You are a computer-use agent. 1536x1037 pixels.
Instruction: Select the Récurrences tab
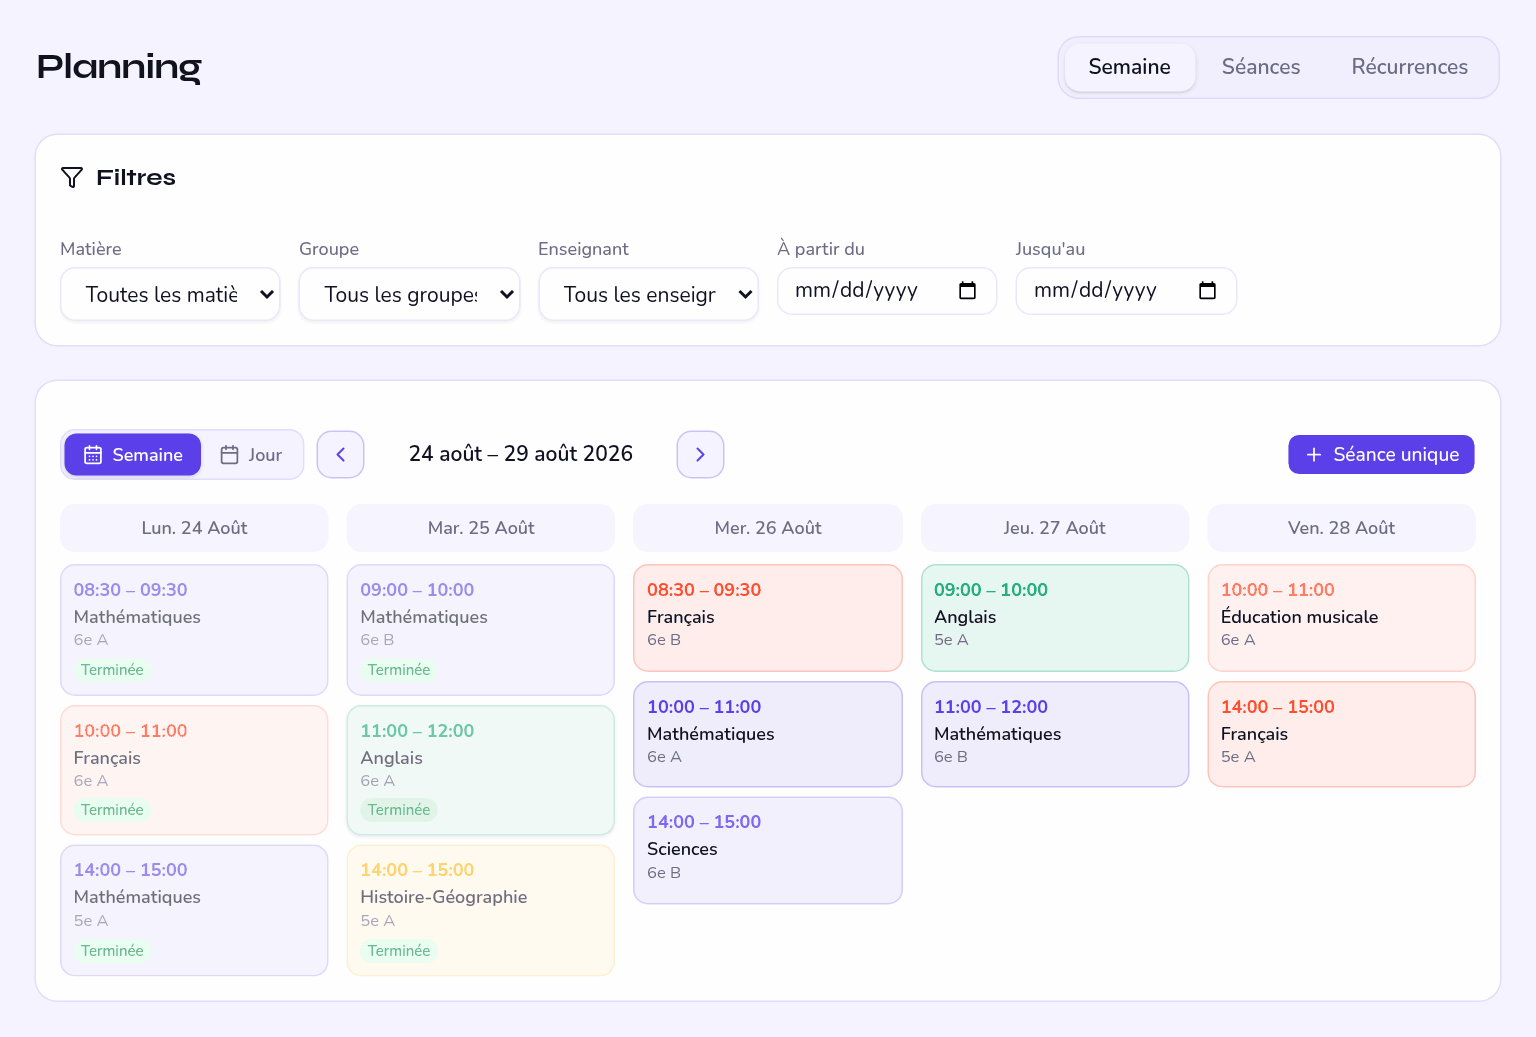1410,67
